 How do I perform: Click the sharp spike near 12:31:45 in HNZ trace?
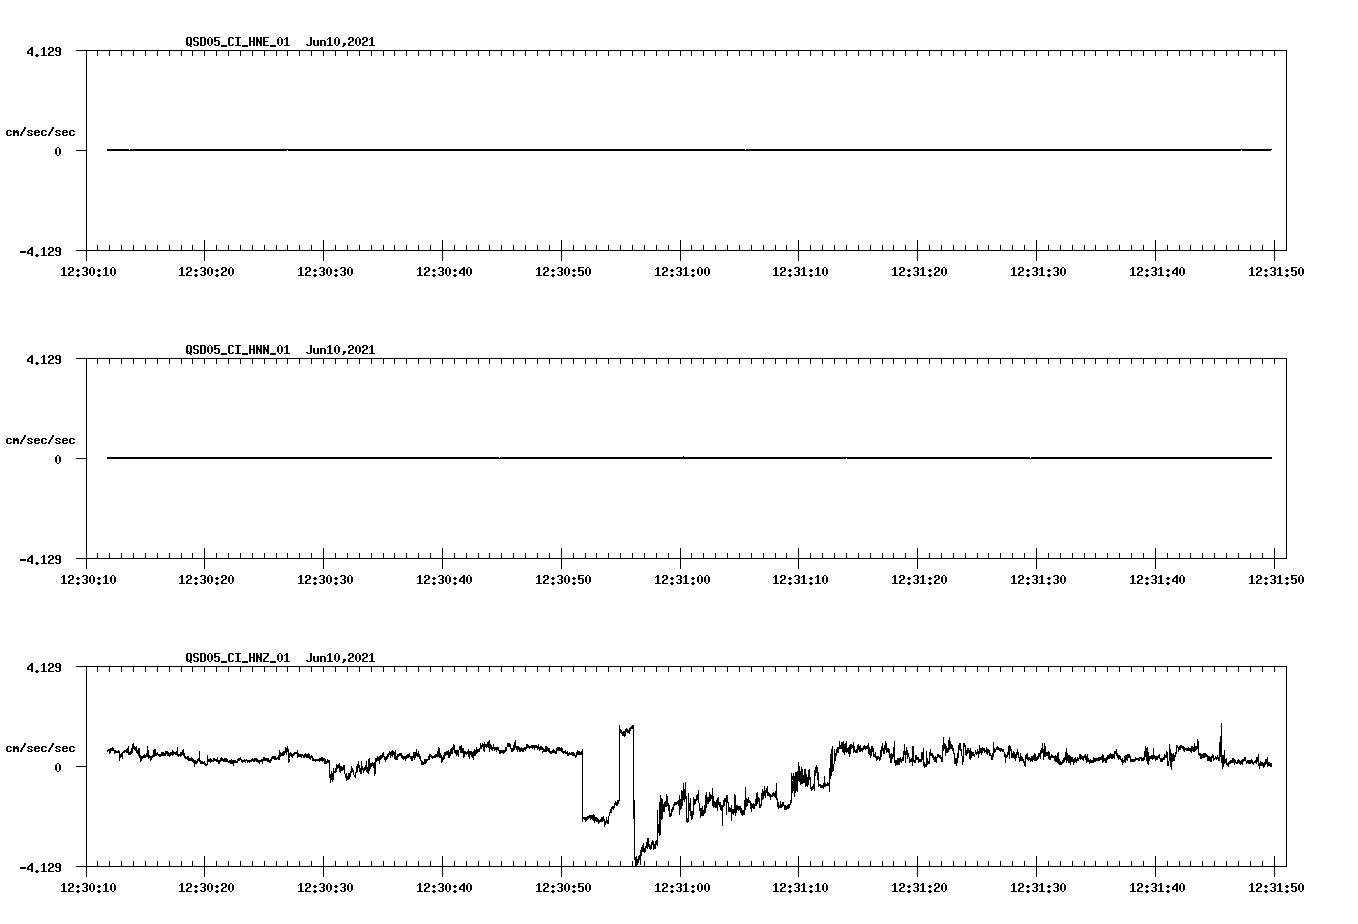(1221, 742)
